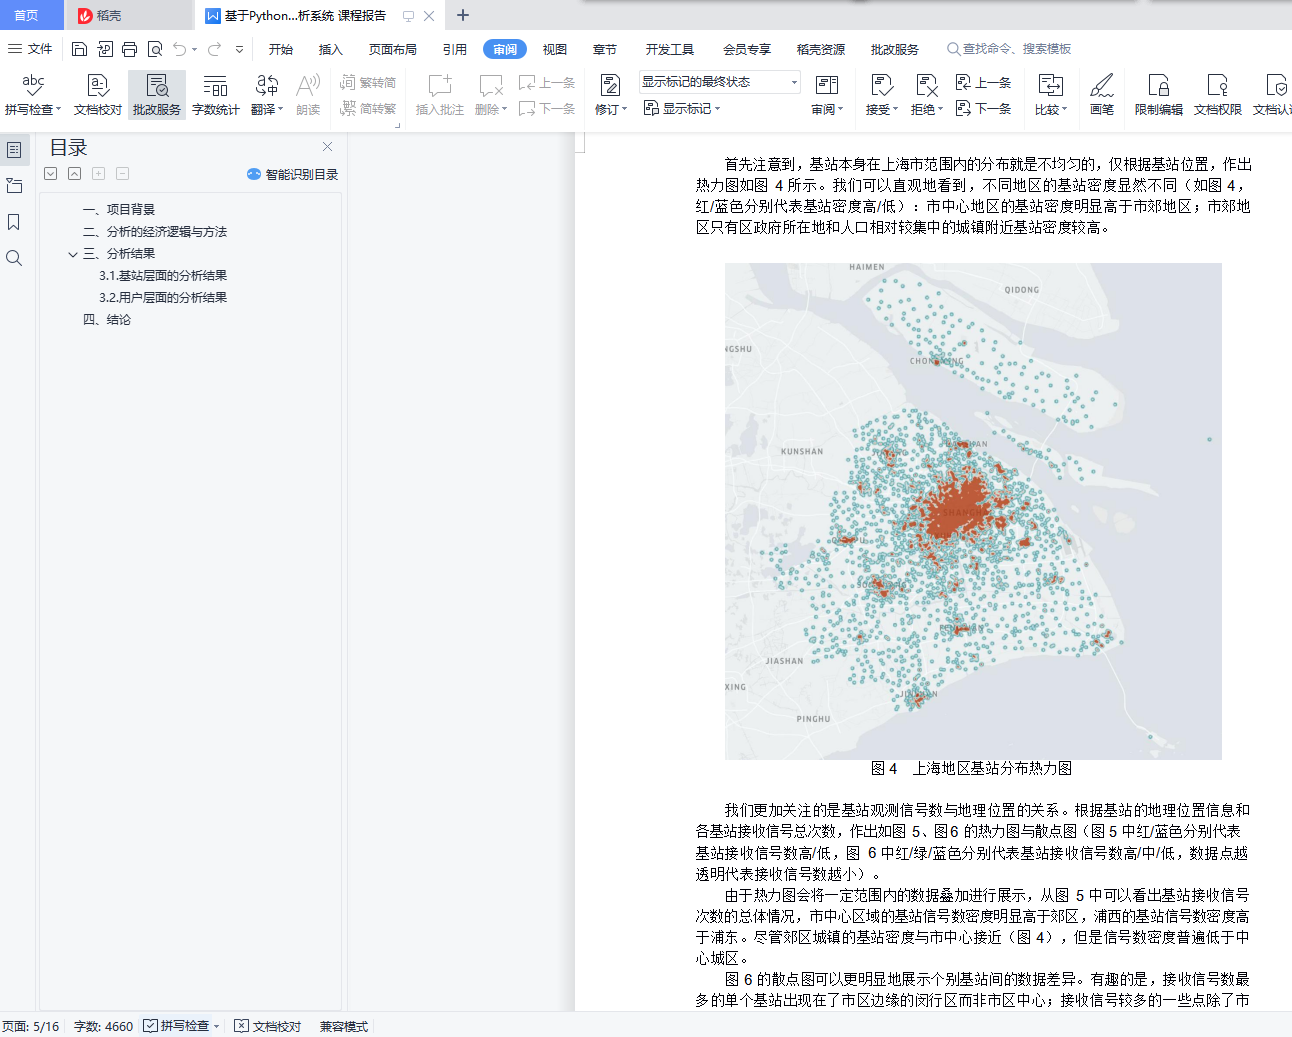Open 文档权限 document permissions
The height and width of the screenshot is (1037, 1292).
(1217, 95)
